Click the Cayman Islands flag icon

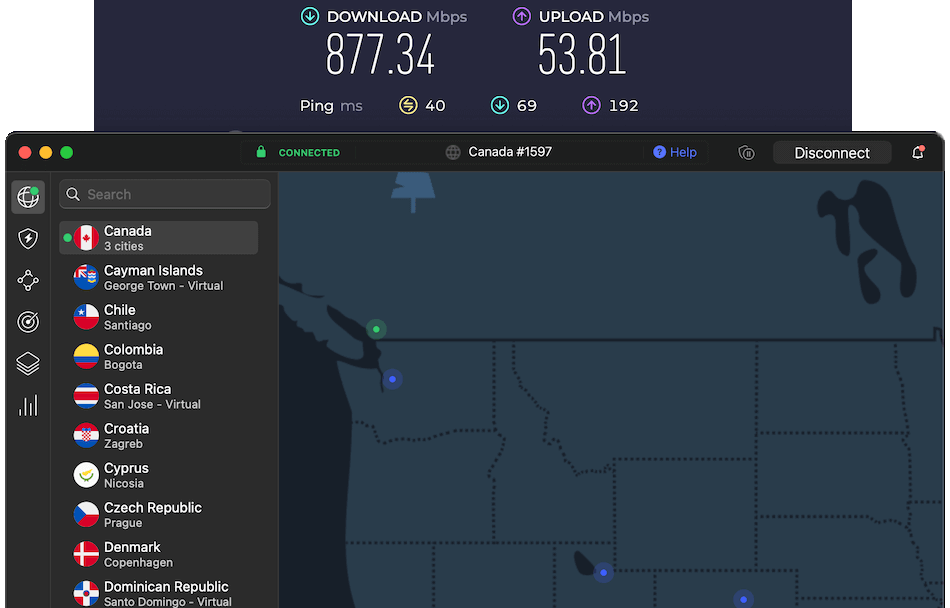pyautogui.click(x=86, y=277)
